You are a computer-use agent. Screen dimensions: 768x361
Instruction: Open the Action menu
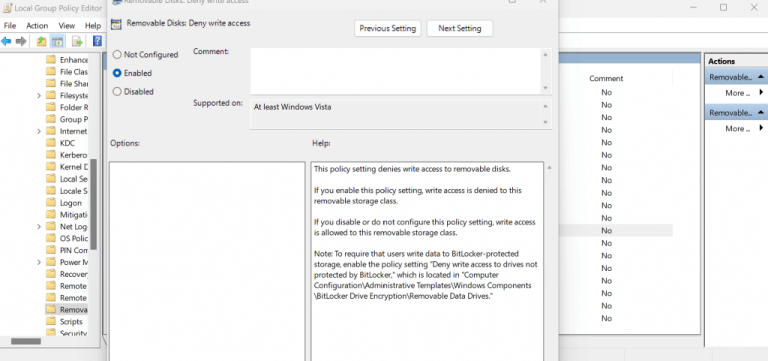(37, 25)
